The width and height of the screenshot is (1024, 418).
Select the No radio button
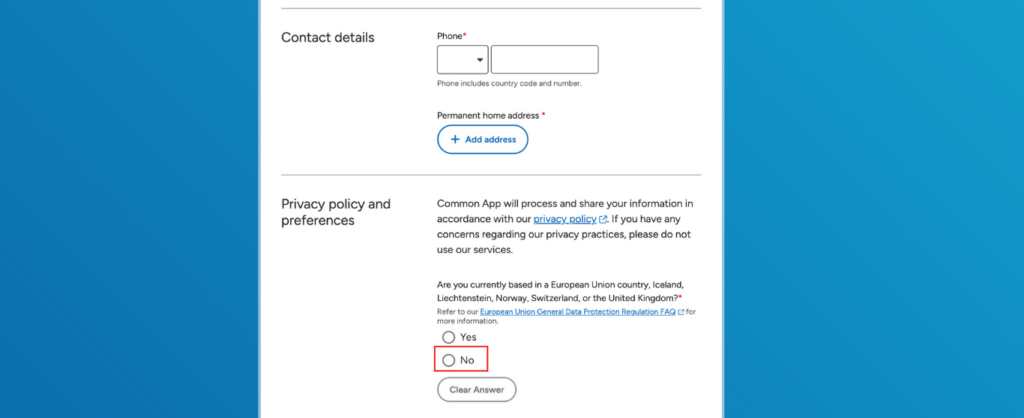tap(449, 359)
